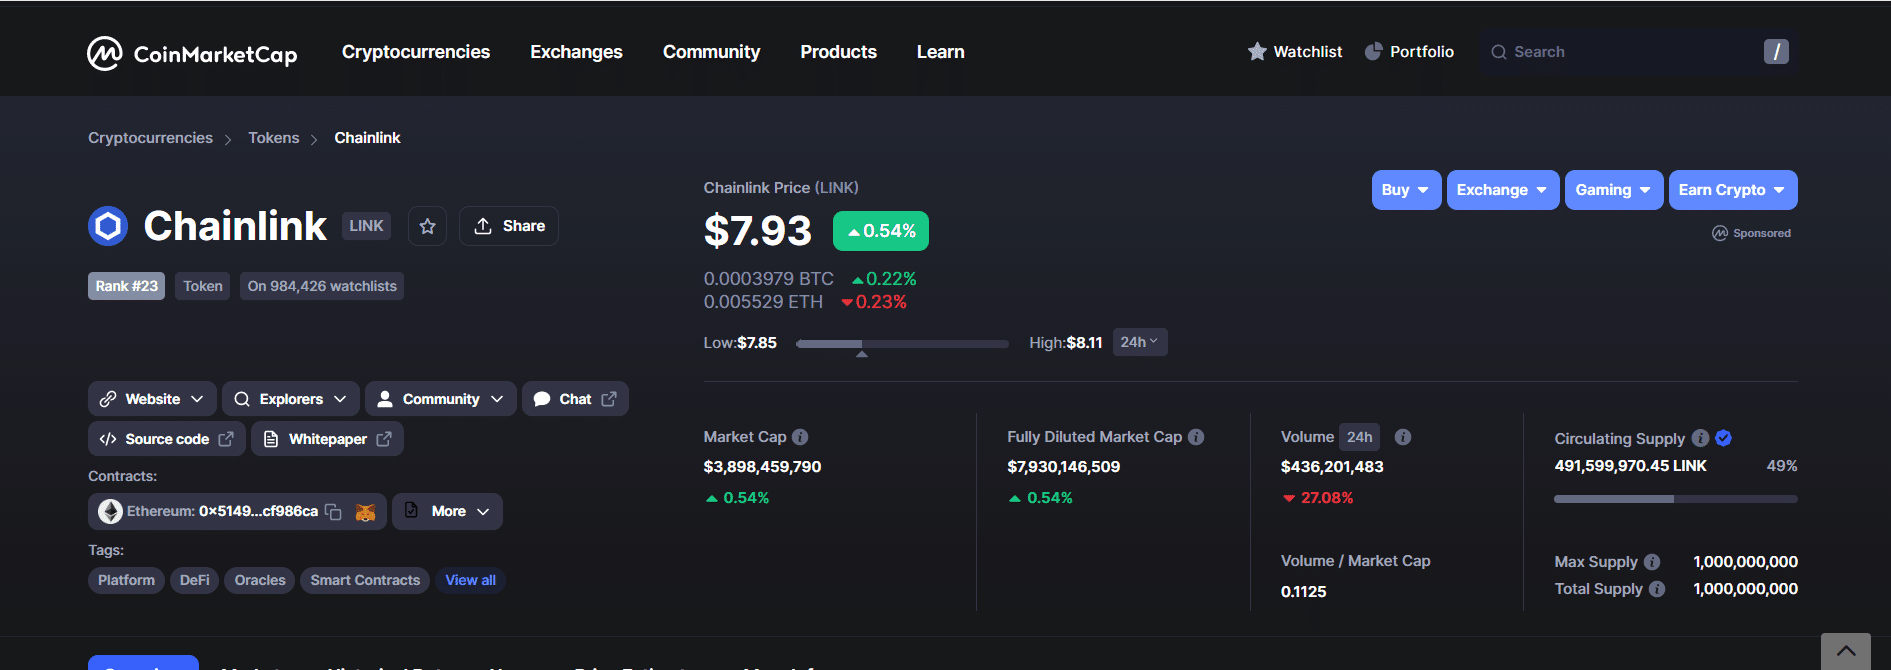Open the Products nav menu
Viewport: 1891px width, 670px height.
tap(838, 52)
